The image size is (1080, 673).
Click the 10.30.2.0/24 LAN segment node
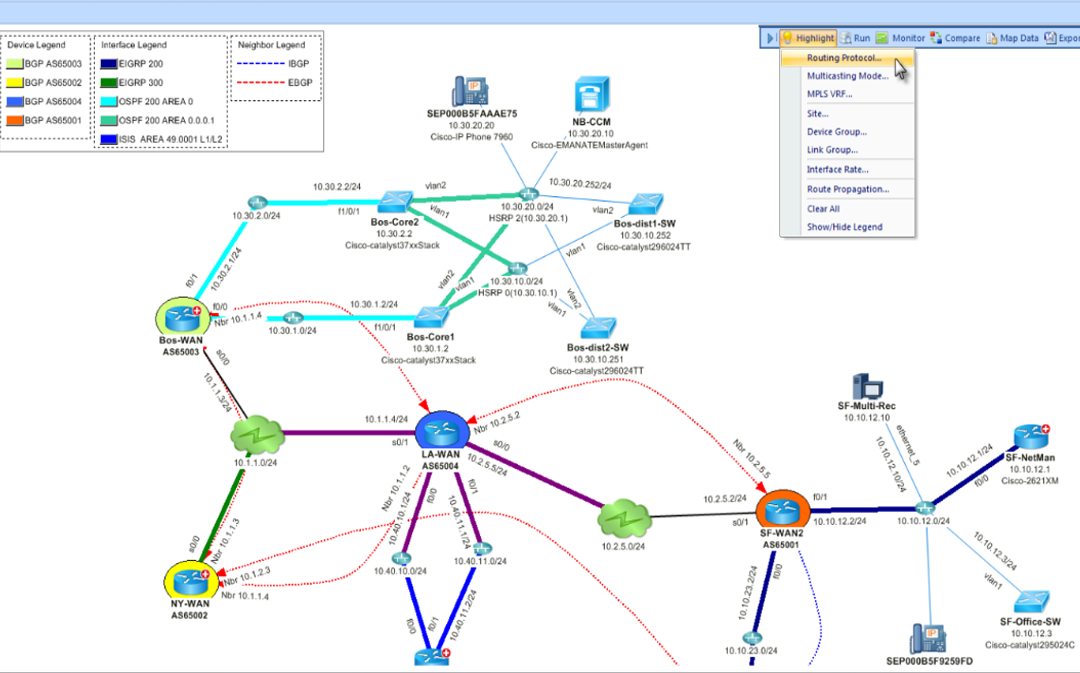[x=257, y=203]
